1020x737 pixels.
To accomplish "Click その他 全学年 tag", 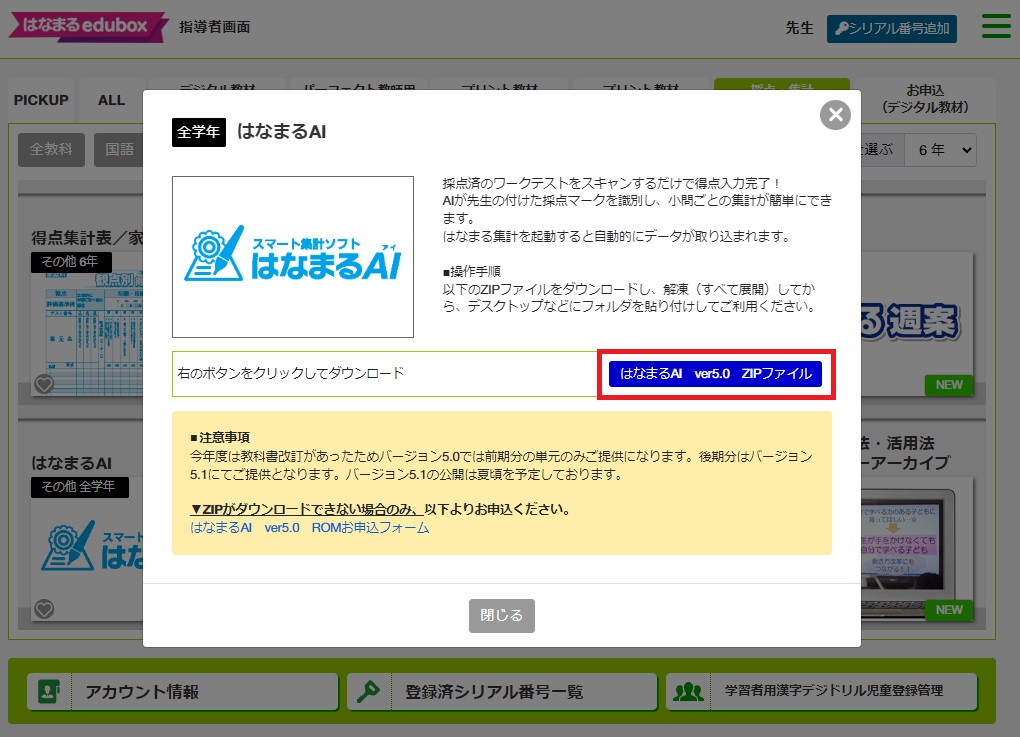I will click(x=79, y=487).
